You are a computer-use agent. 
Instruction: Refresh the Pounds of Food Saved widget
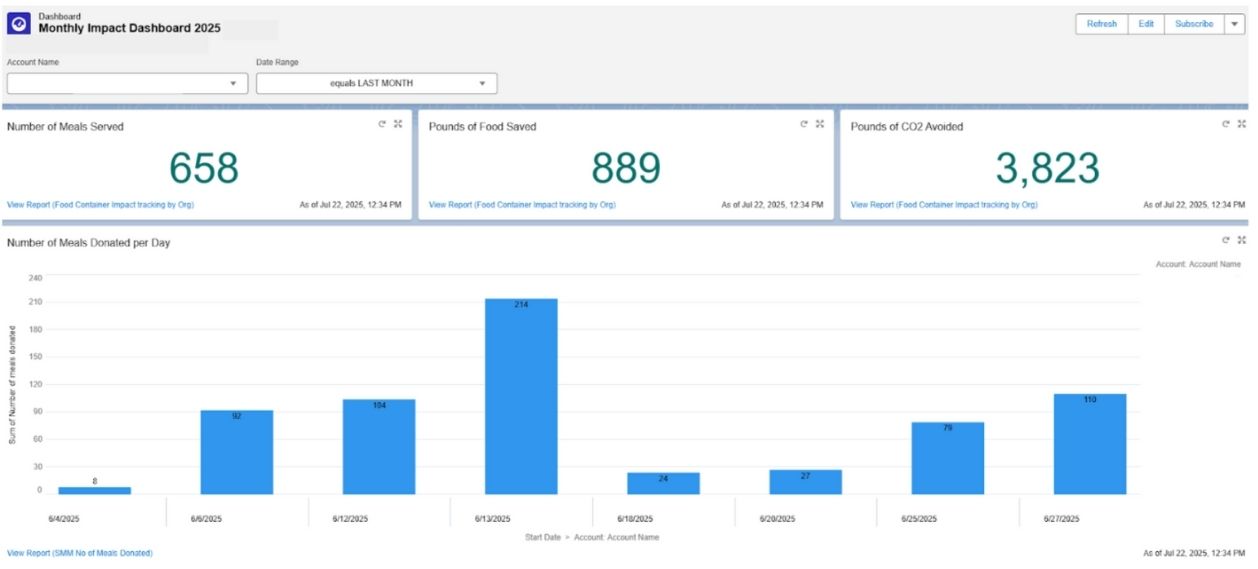[x=804, y=124]
